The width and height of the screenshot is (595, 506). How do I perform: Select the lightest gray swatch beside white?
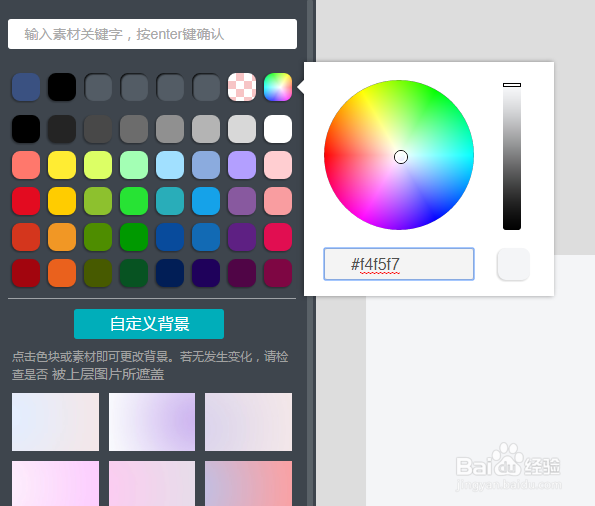242,129
